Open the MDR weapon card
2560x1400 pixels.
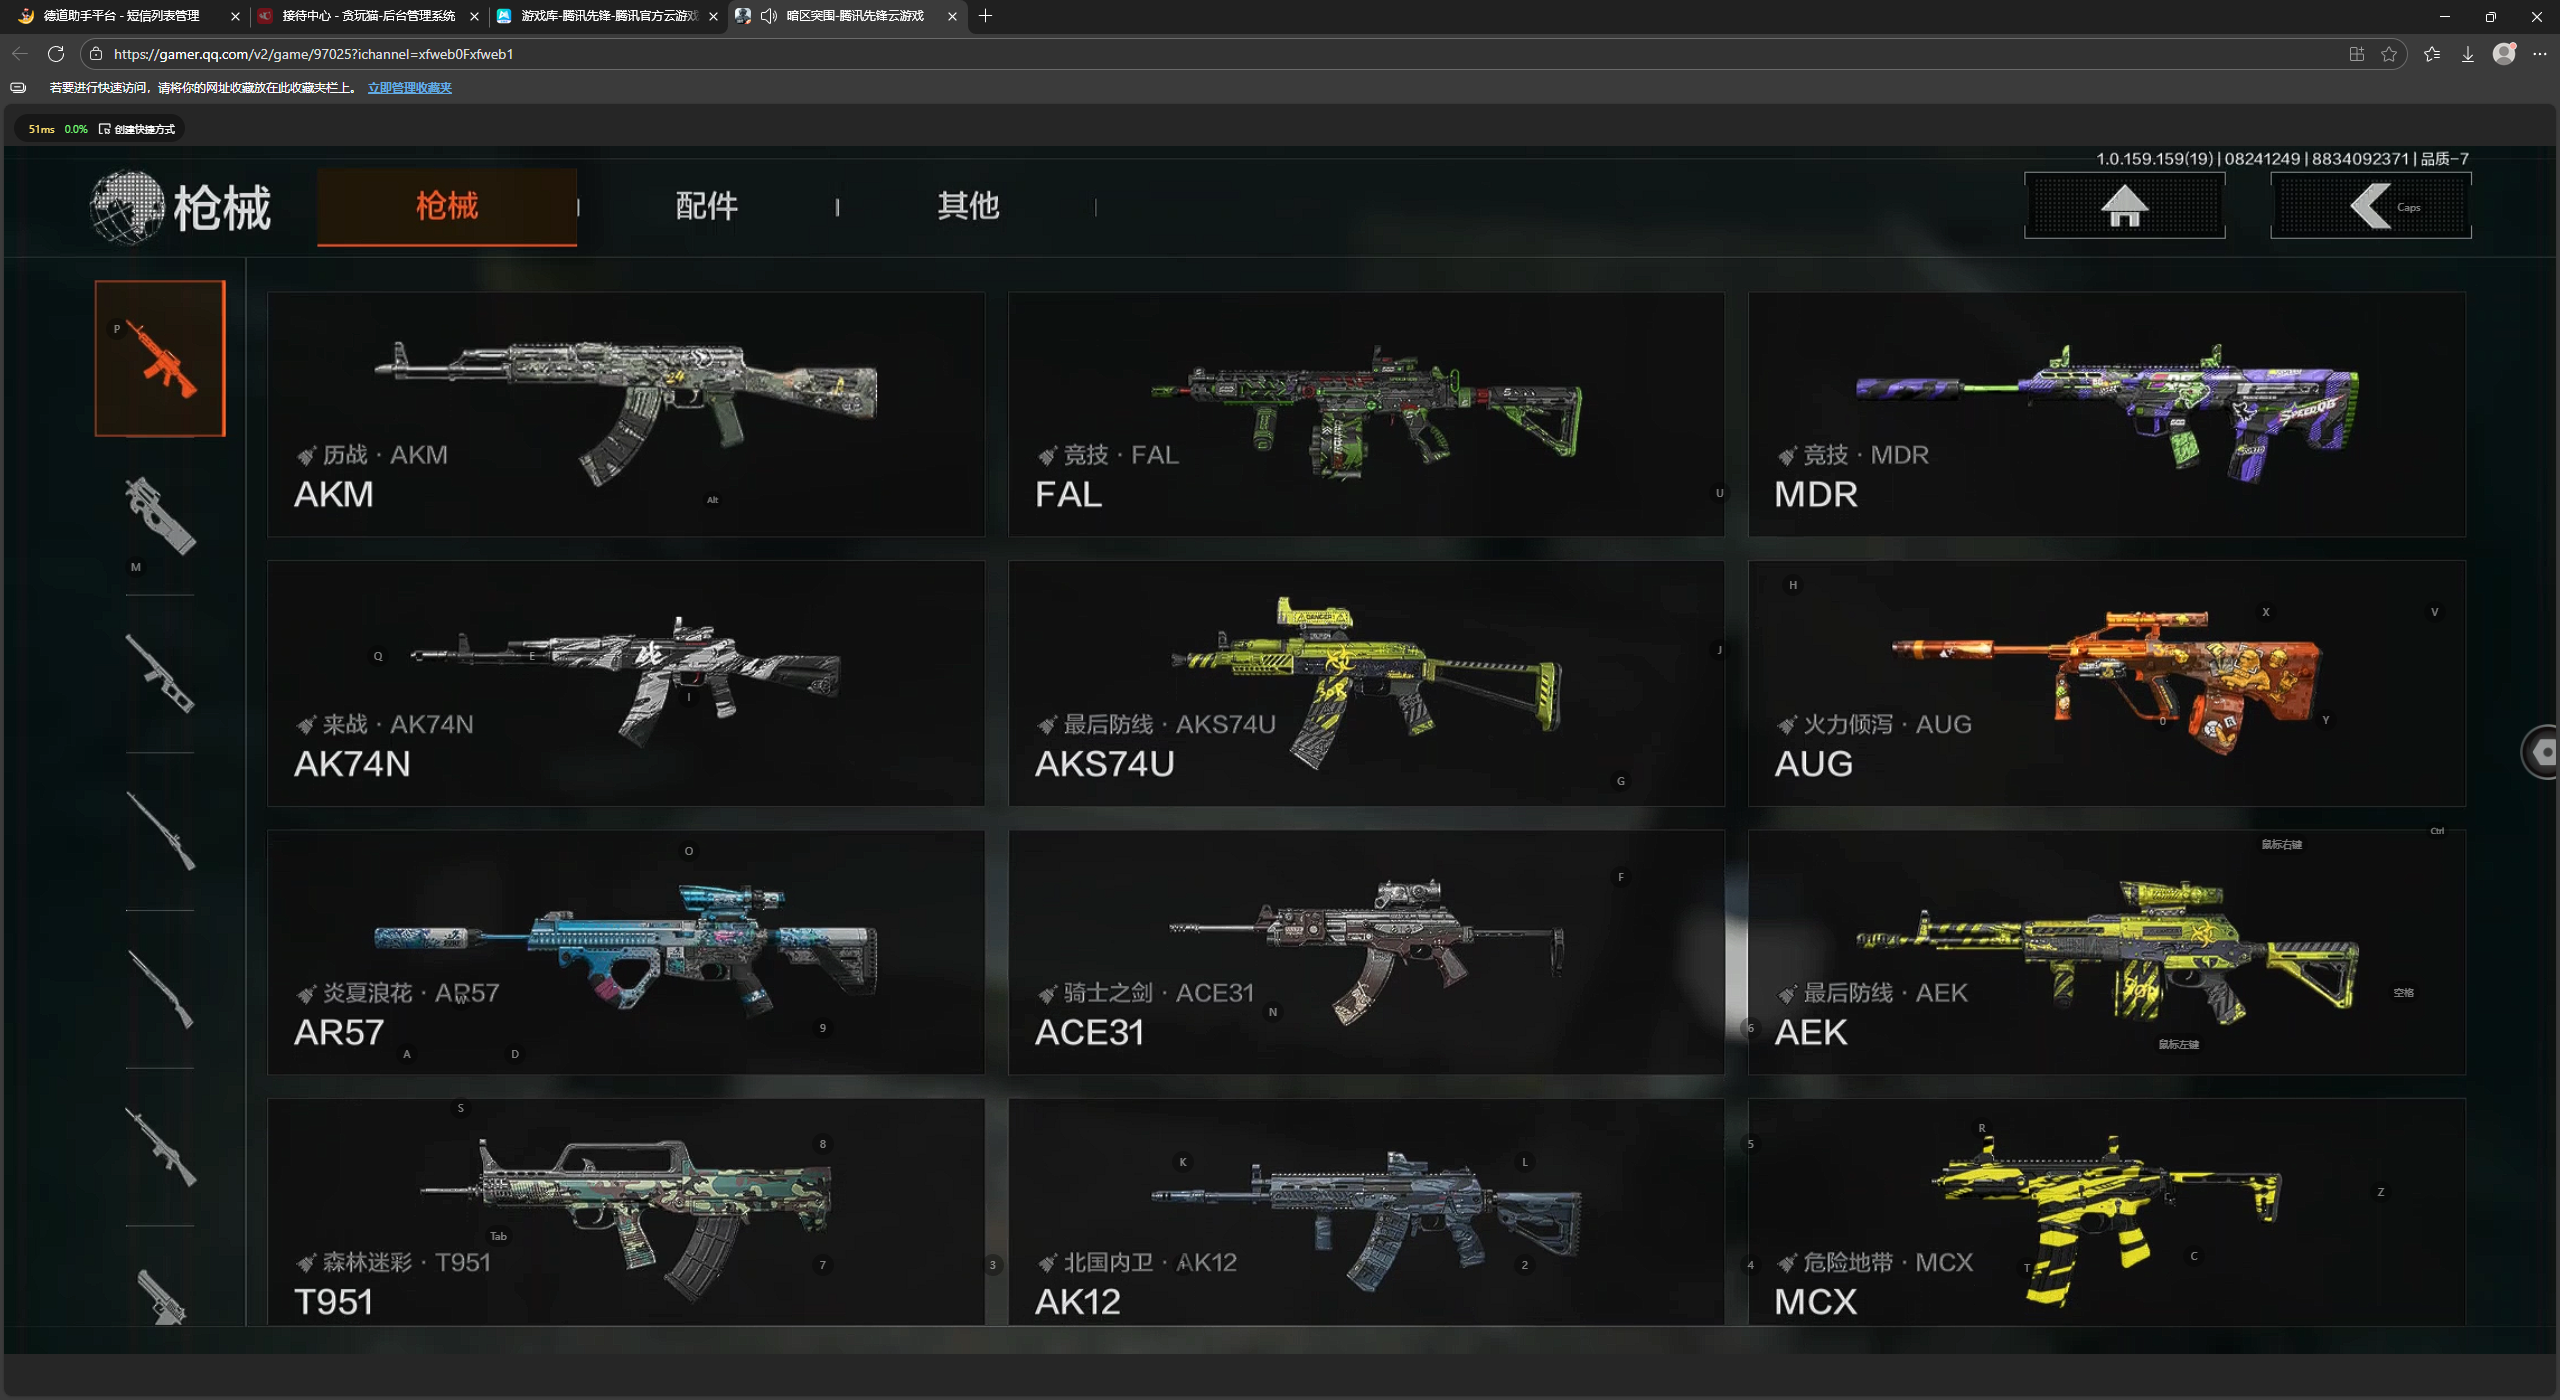click(x=2106, y=414)
